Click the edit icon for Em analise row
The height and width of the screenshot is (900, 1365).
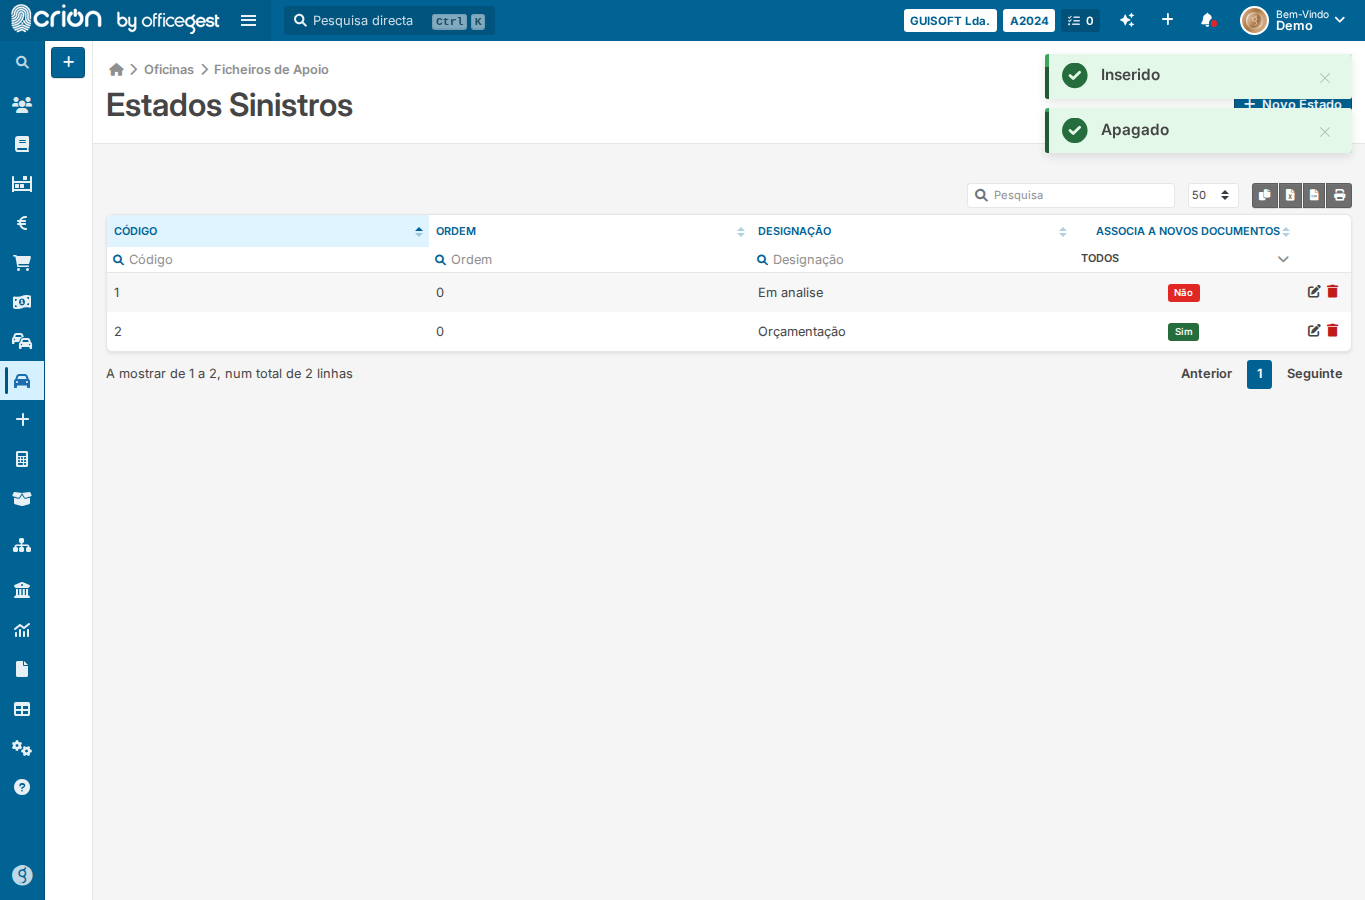[x=1314, y=291]
